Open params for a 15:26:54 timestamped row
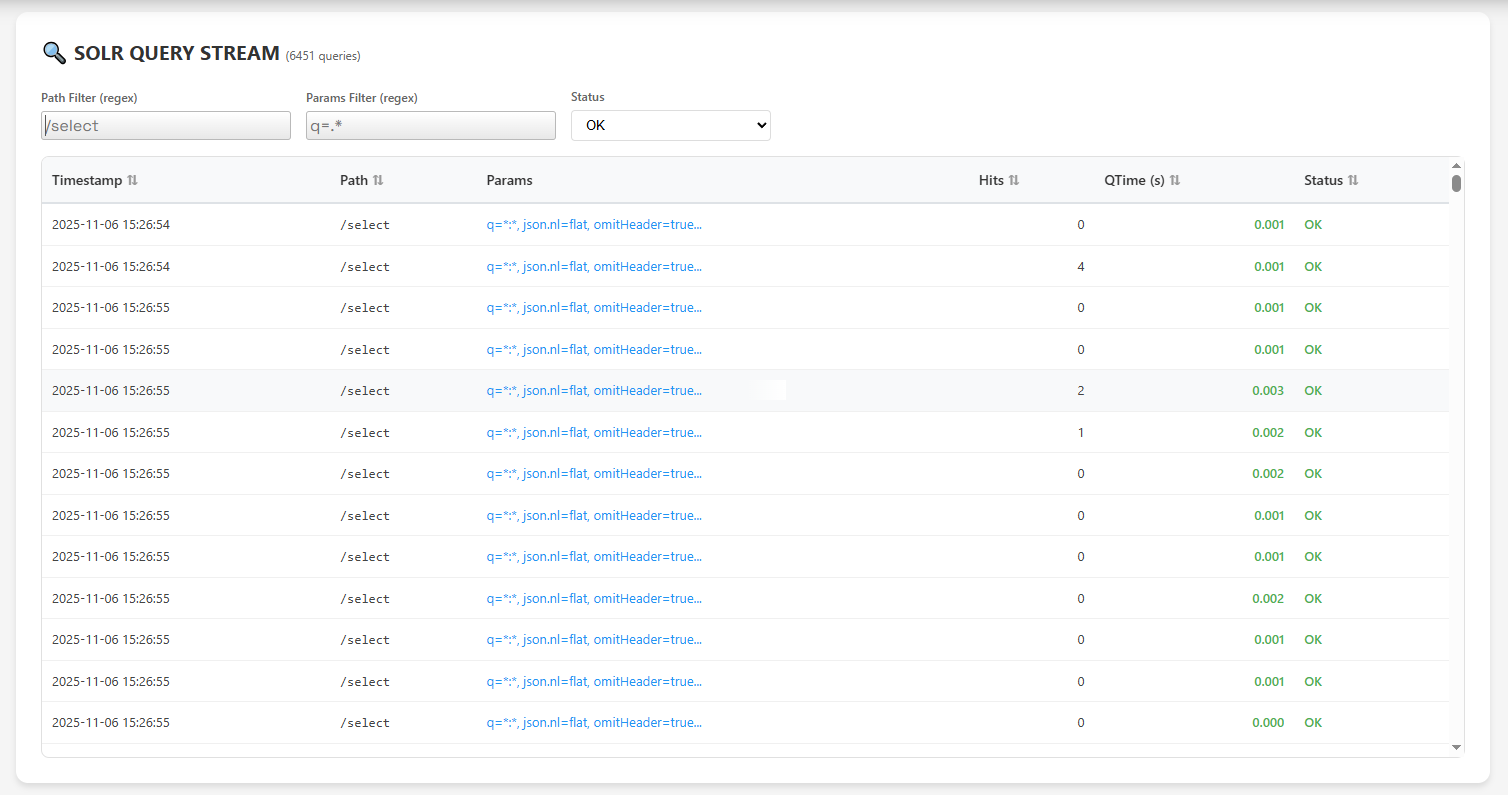This screenshot has height=795, width=1508. tap(594, 224)
